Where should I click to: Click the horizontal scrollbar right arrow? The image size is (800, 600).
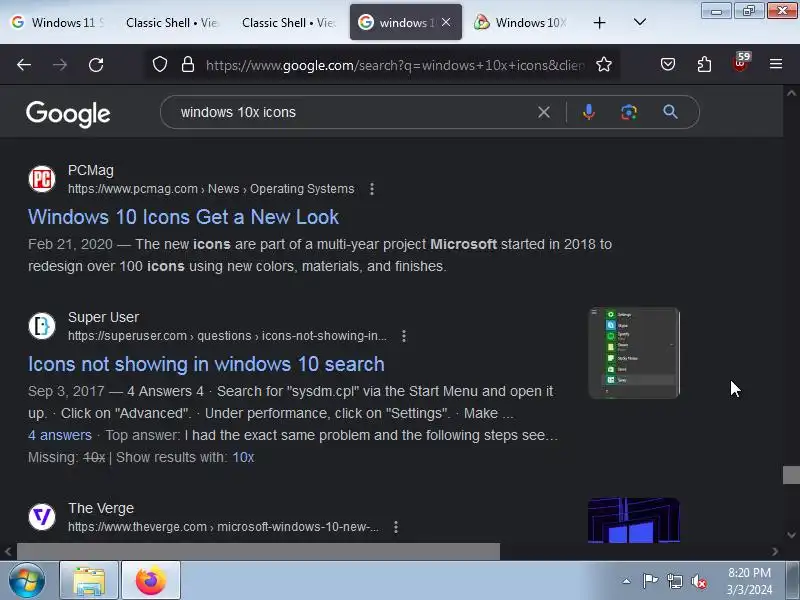(775, 552)
